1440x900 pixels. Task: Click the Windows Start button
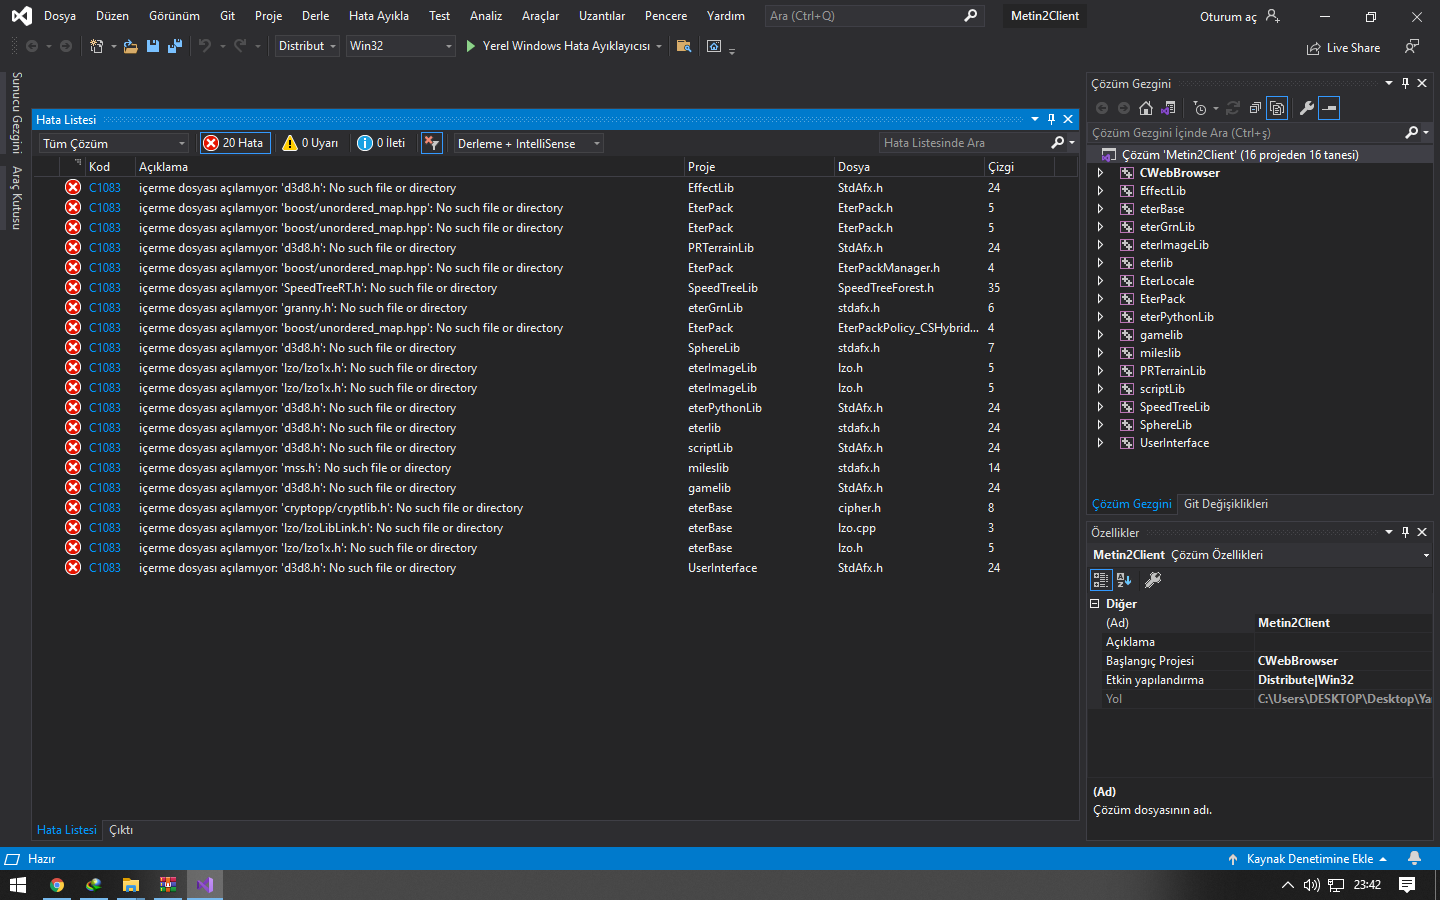pos(18,885)
